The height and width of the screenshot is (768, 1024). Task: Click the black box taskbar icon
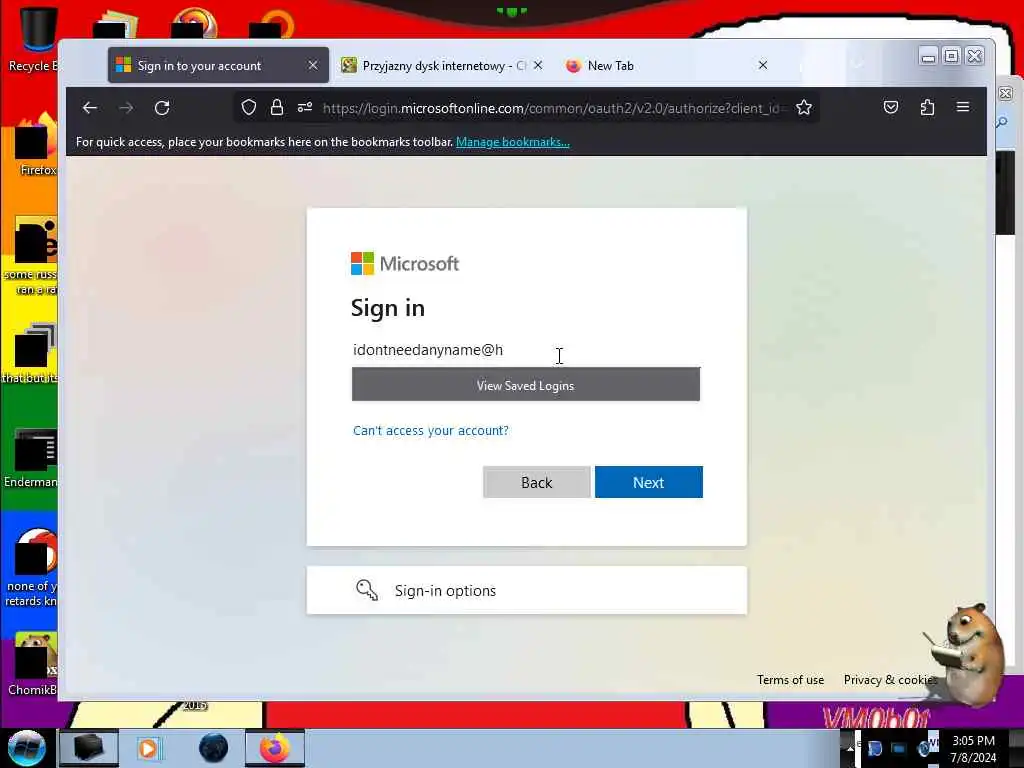89,748
